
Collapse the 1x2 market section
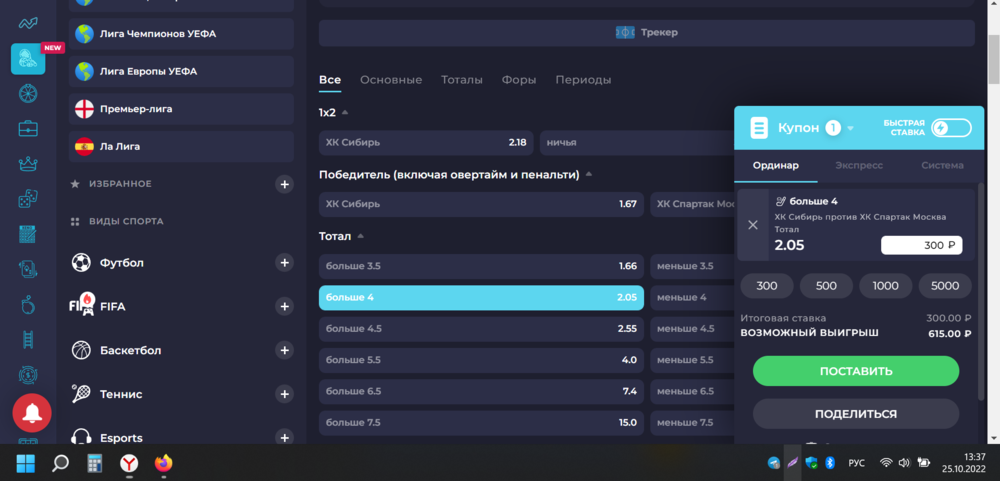(345, 112)
